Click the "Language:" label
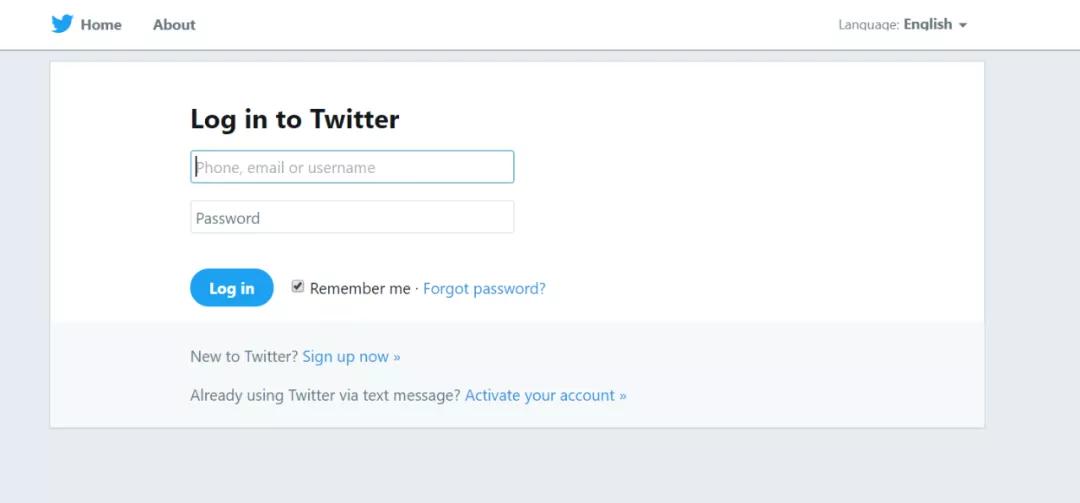1080x503 pixels. 868,25
